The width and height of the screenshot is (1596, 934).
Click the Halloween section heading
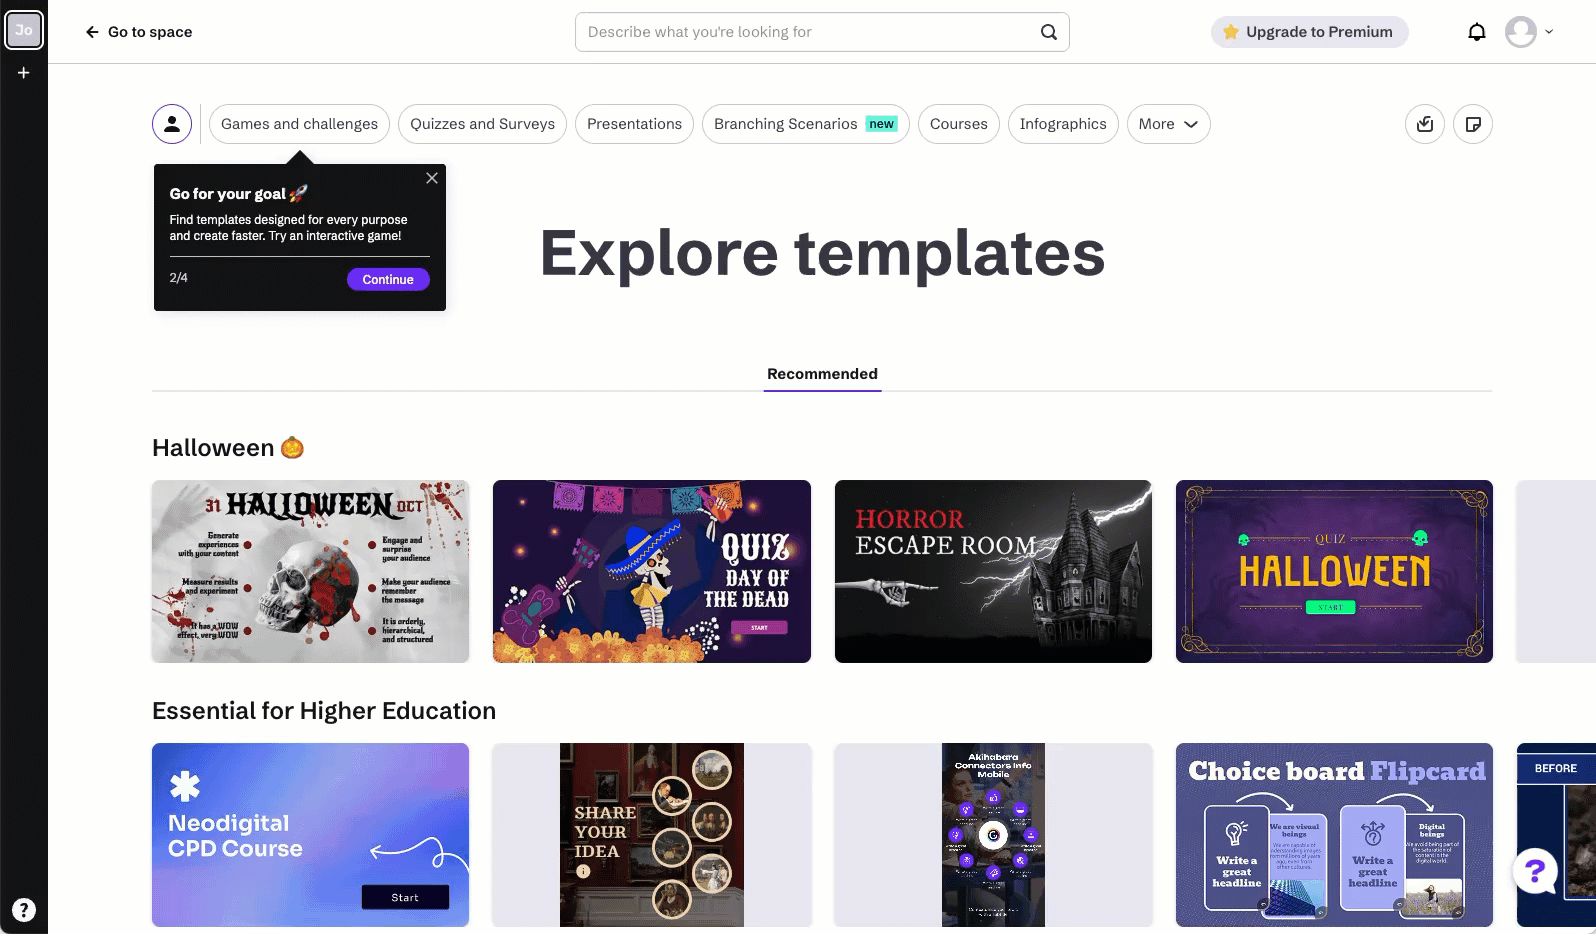pyautogui.click(x=228, y=448)
